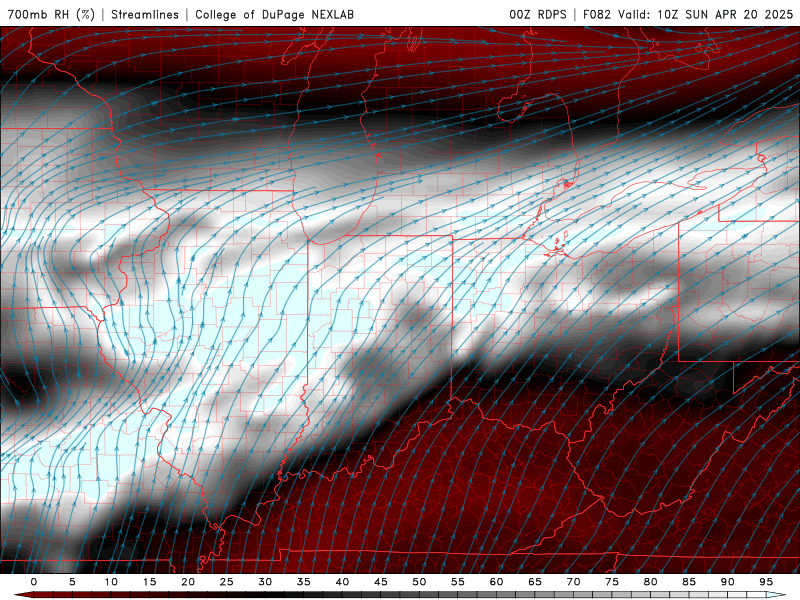Screen dimensions: 800x600
Task: Click the '10' value on the color scale
Action: (x=111, y=582)
